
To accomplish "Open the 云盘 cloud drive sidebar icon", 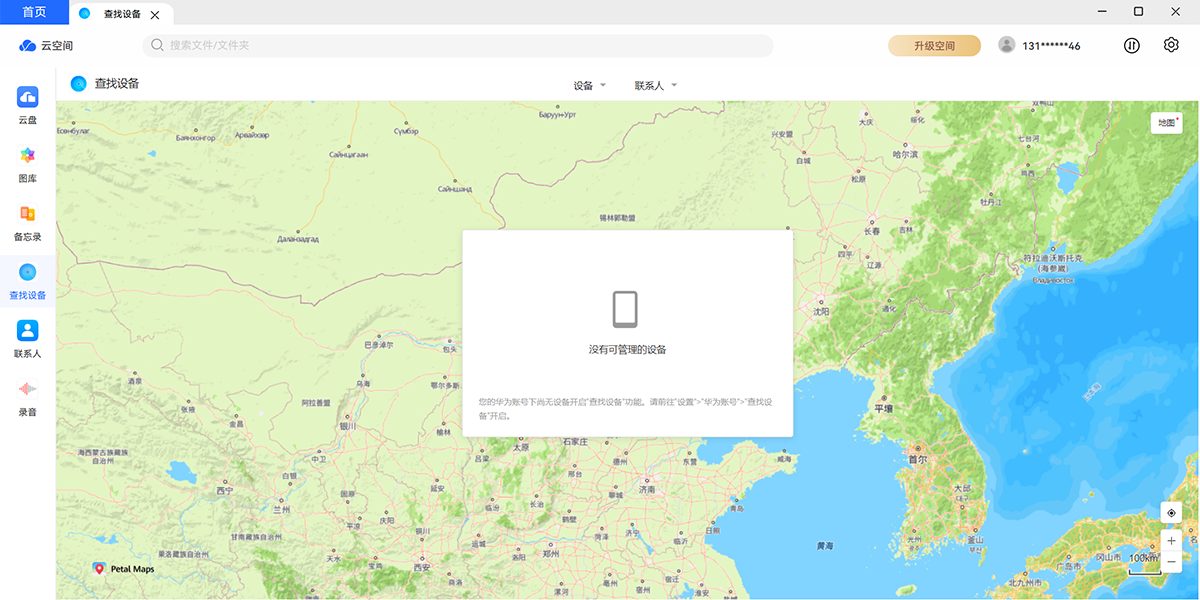I will 27,97.
